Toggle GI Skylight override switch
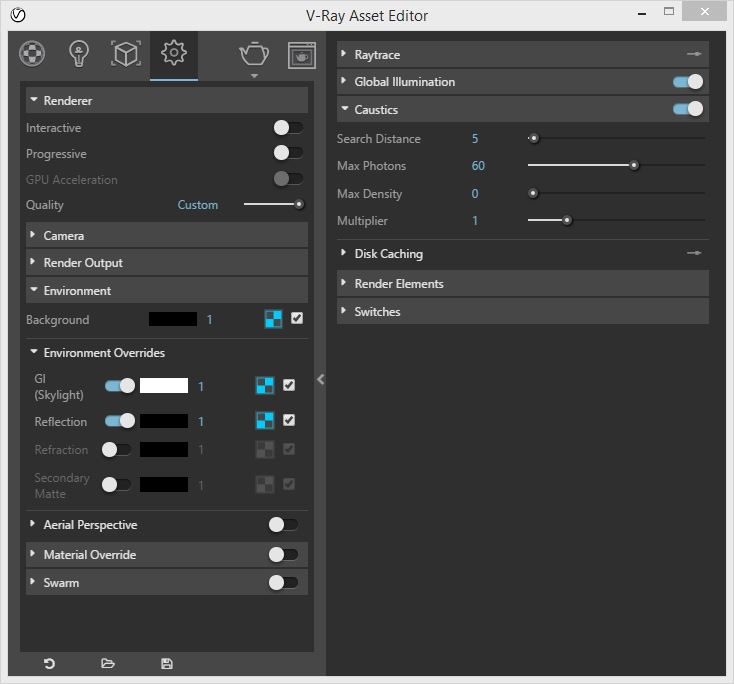734x684 pixels. pyautogui.click(x=120, y=386)
